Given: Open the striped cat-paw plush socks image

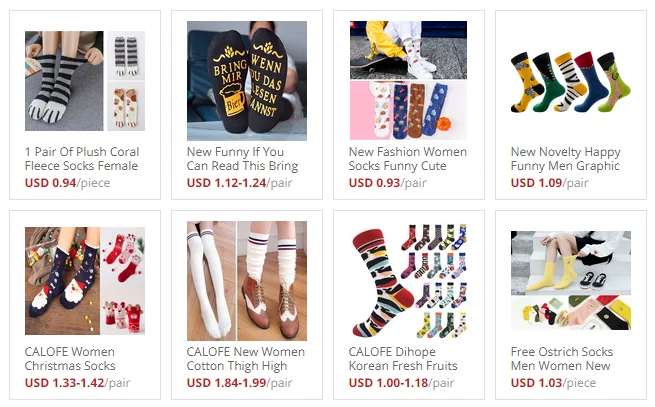Looking at the screenshot, I should (x=85, y=81).
